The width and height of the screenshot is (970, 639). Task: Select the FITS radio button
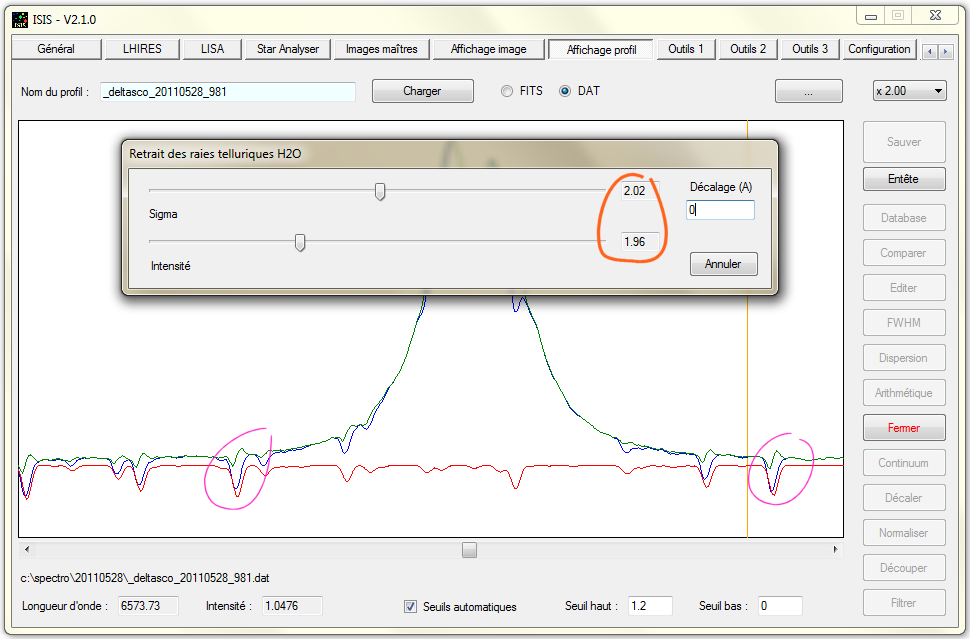pos(507,91)
